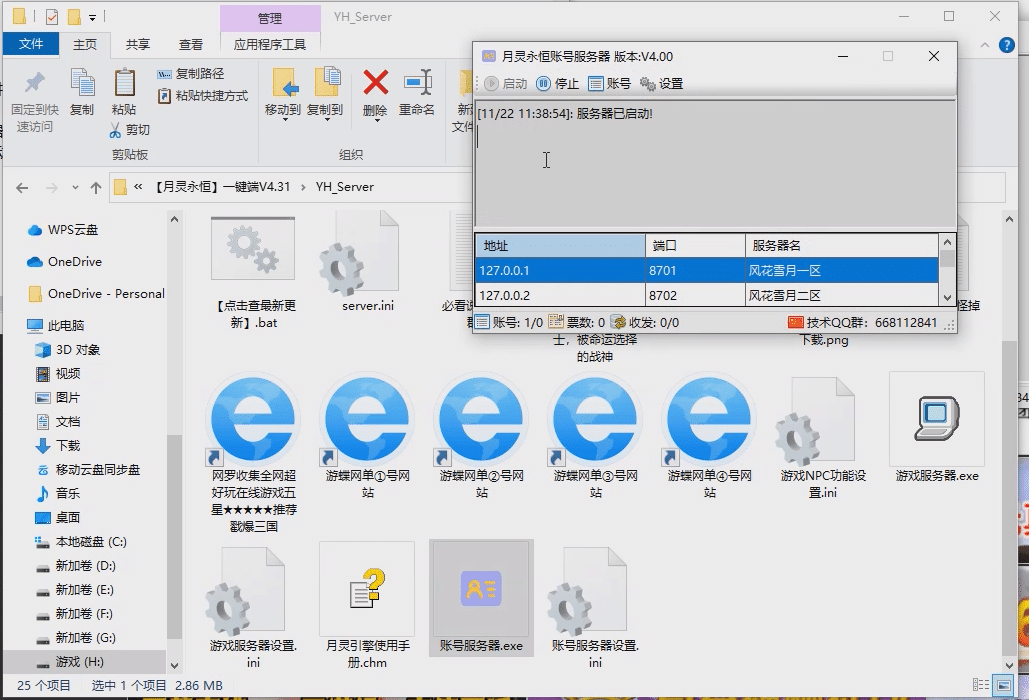Select the 127.0.0.2 风花雪月二区 server row
The height and width of the screenshot is (700, 1029).
tap(700, 295)
